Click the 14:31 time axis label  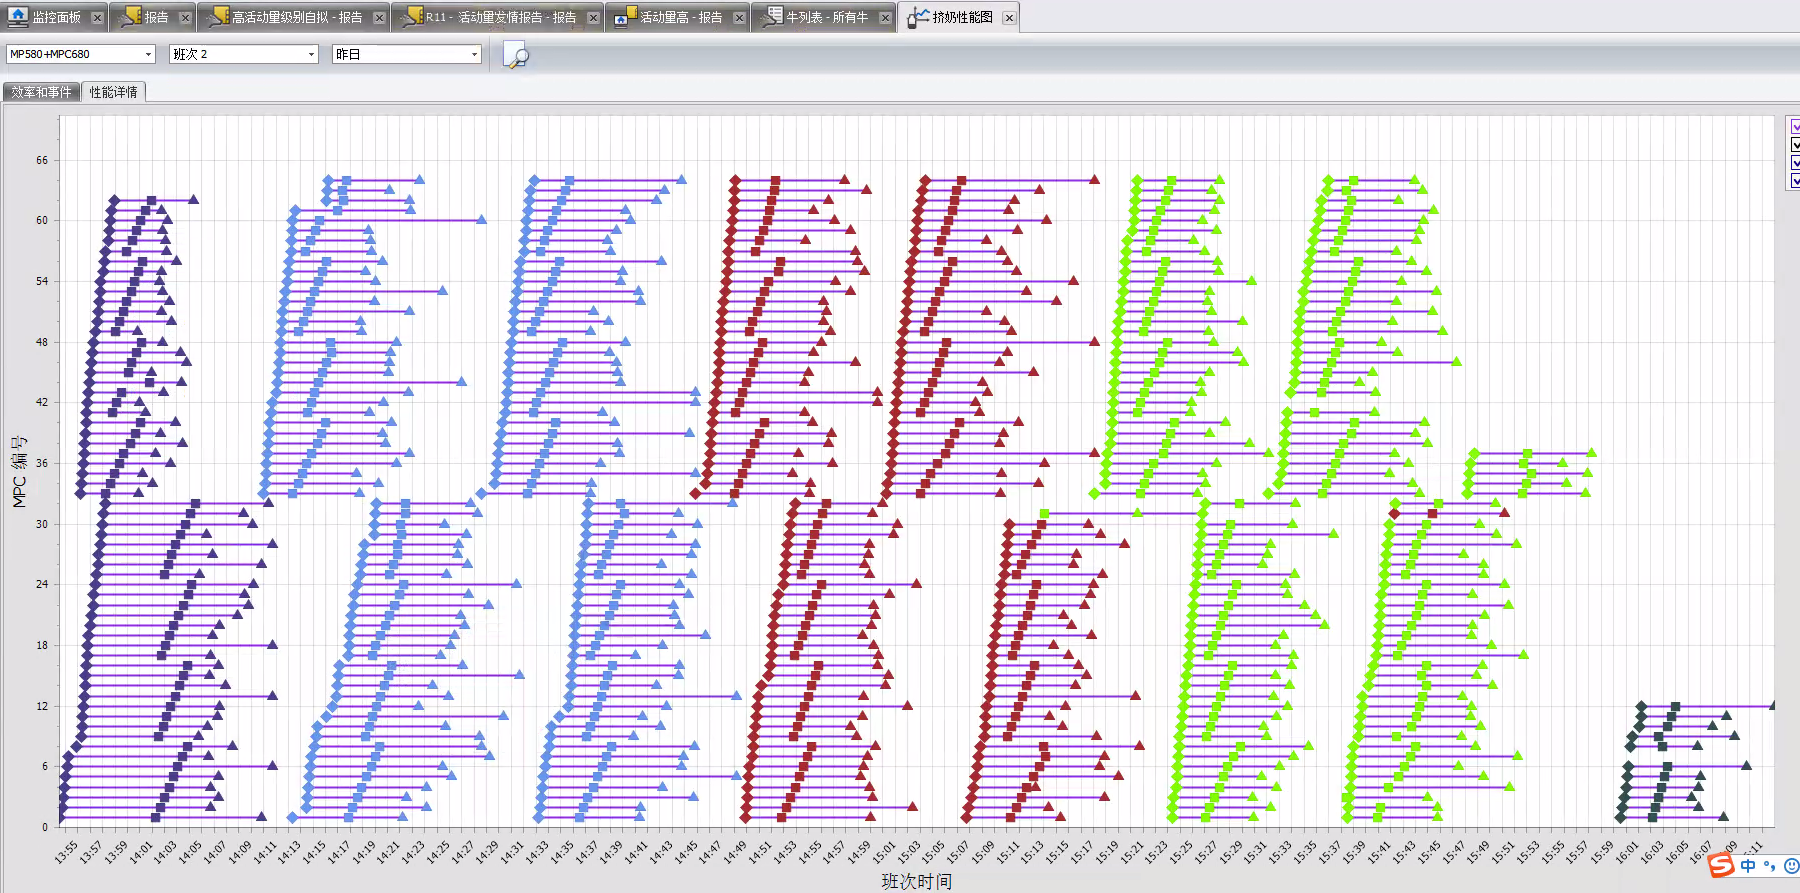point(512,852)
